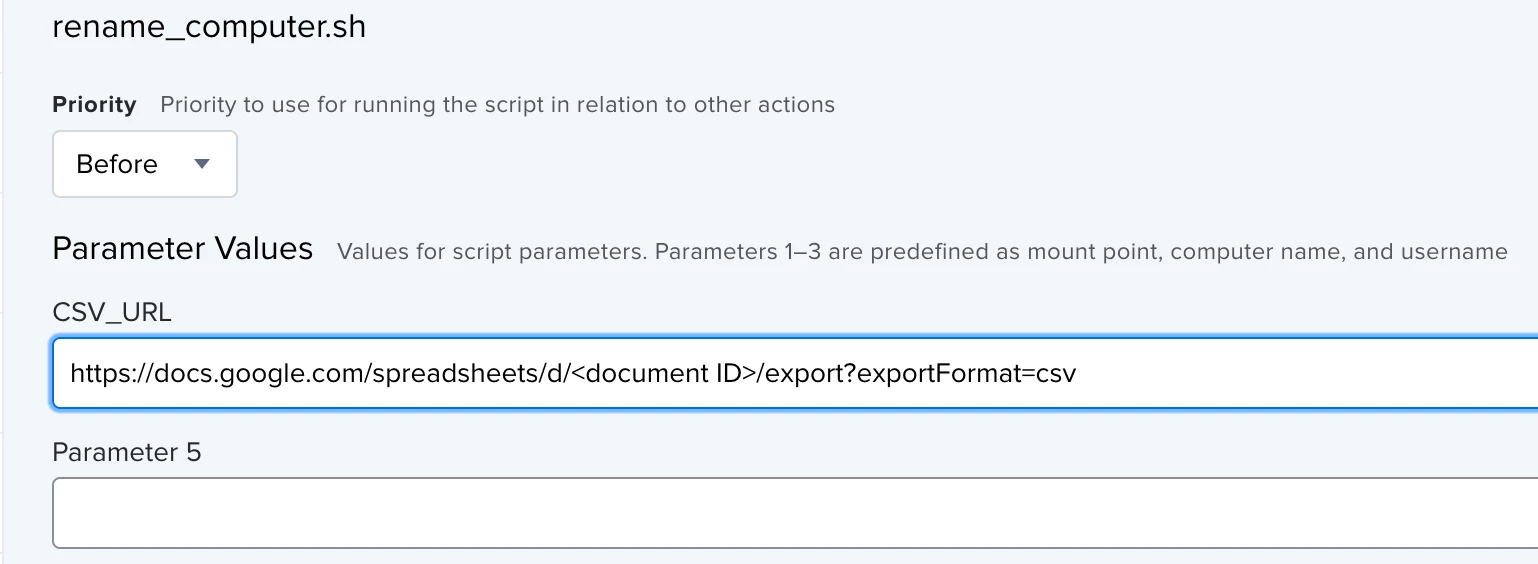Click the left sidebar edge strip
The height and width of the screenshot is (564, 1538).
tap(2, 282)
